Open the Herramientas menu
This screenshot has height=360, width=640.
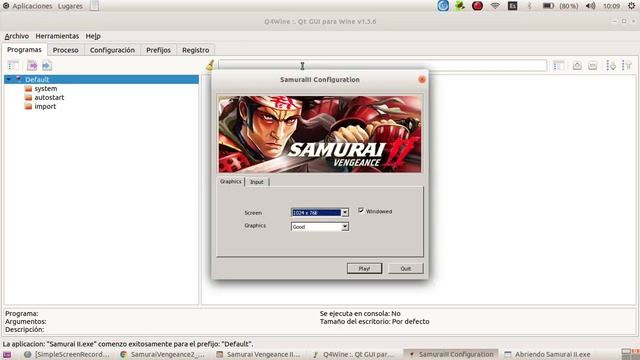[57, 36]
